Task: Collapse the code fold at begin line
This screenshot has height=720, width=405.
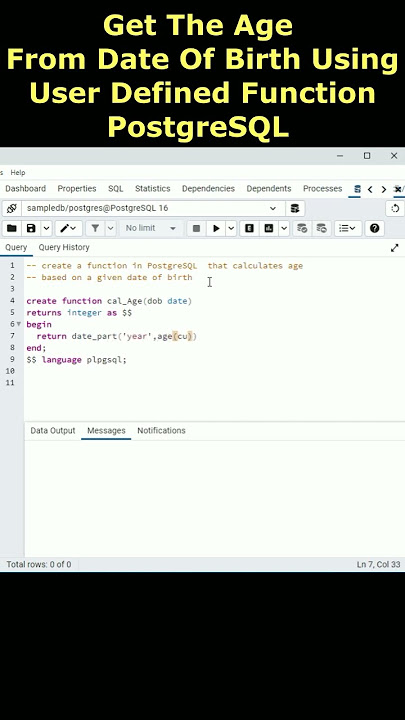Action: pyautogui.click(x=19, y=324)
